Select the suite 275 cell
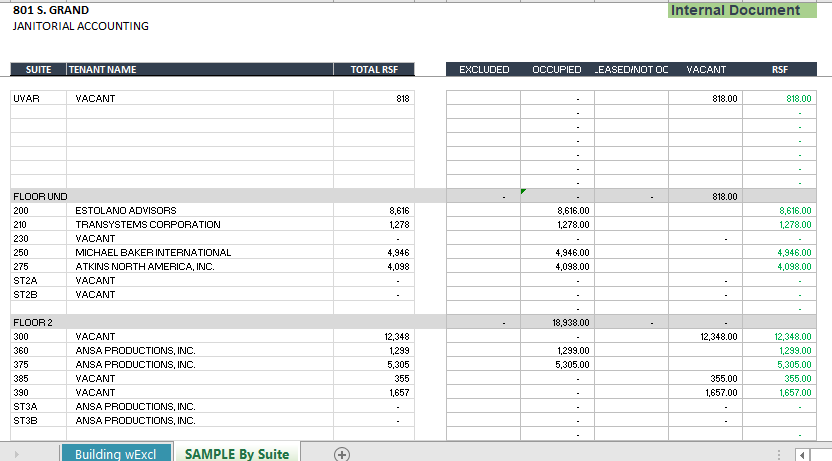 click(x=39, y=266)
